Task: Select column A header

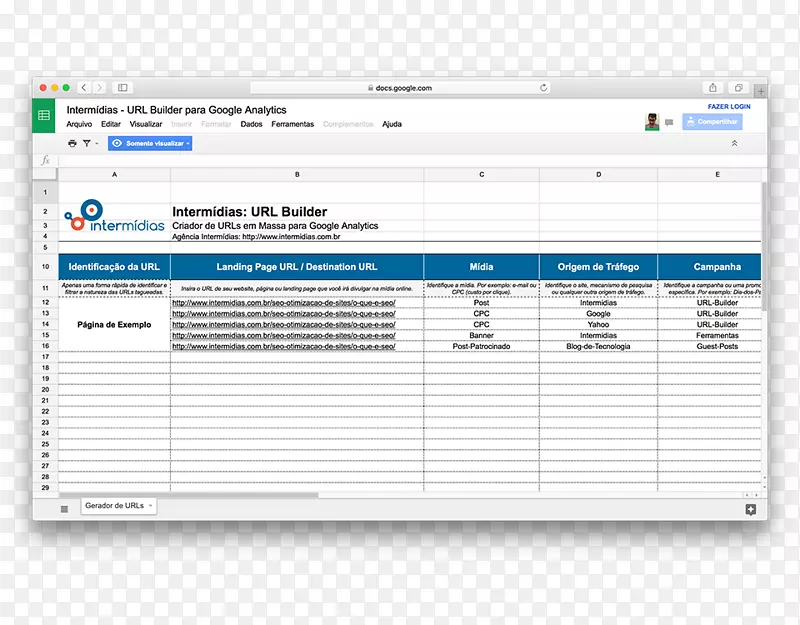Action: (114, 174)
